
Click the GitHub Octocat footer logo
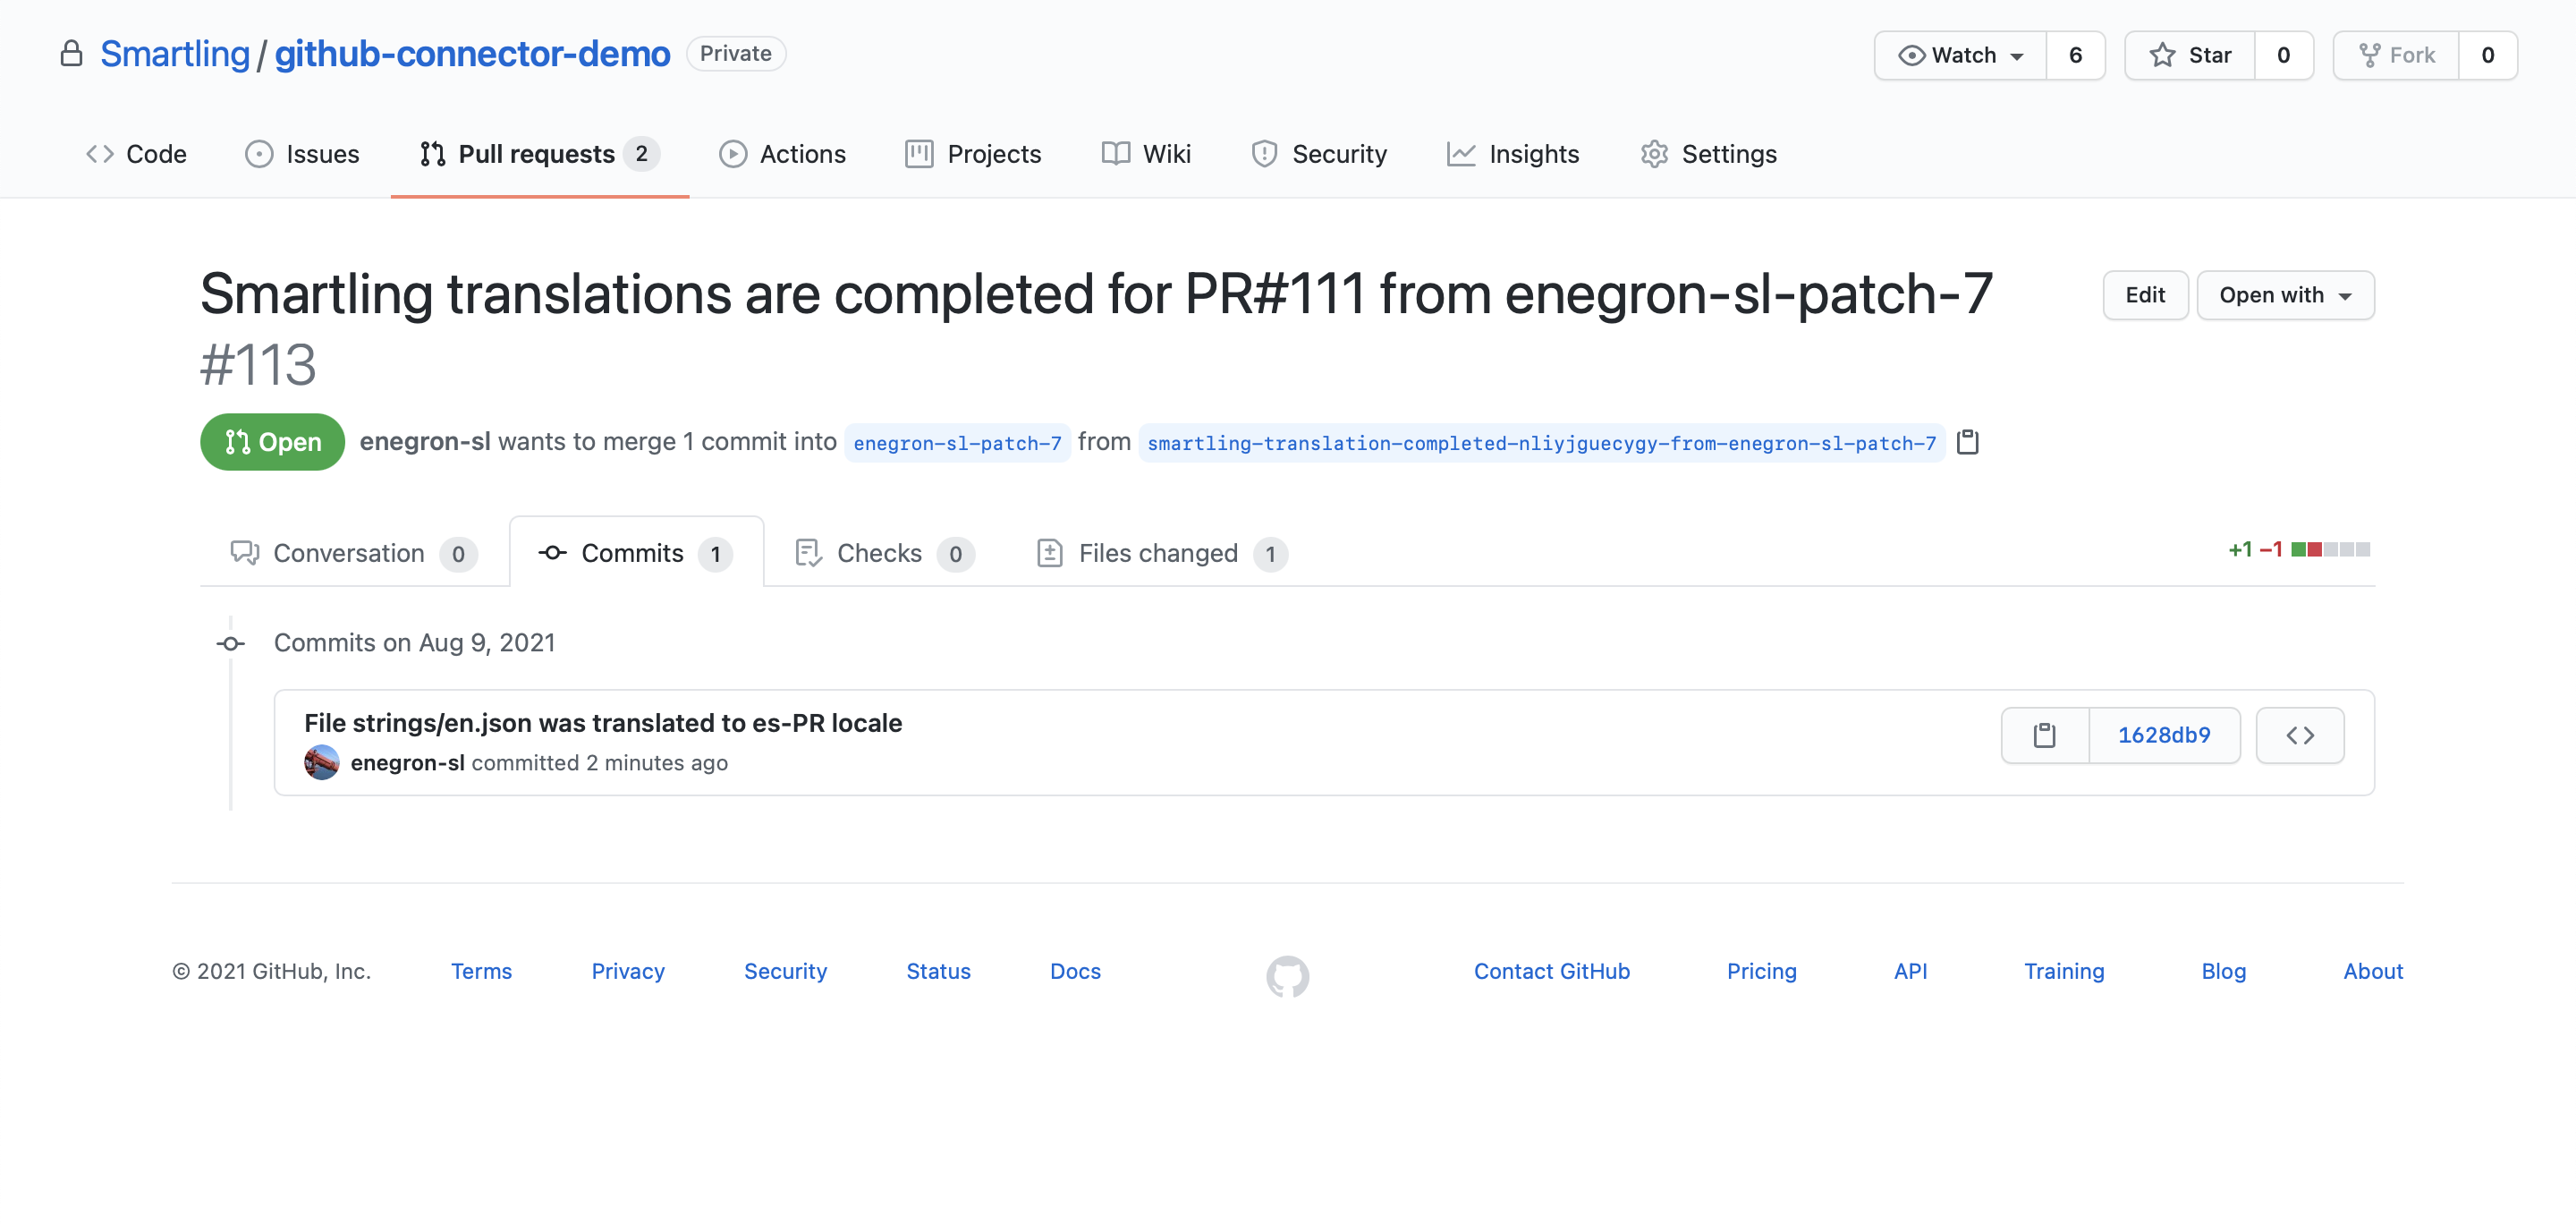click(x=1288, y=976)
